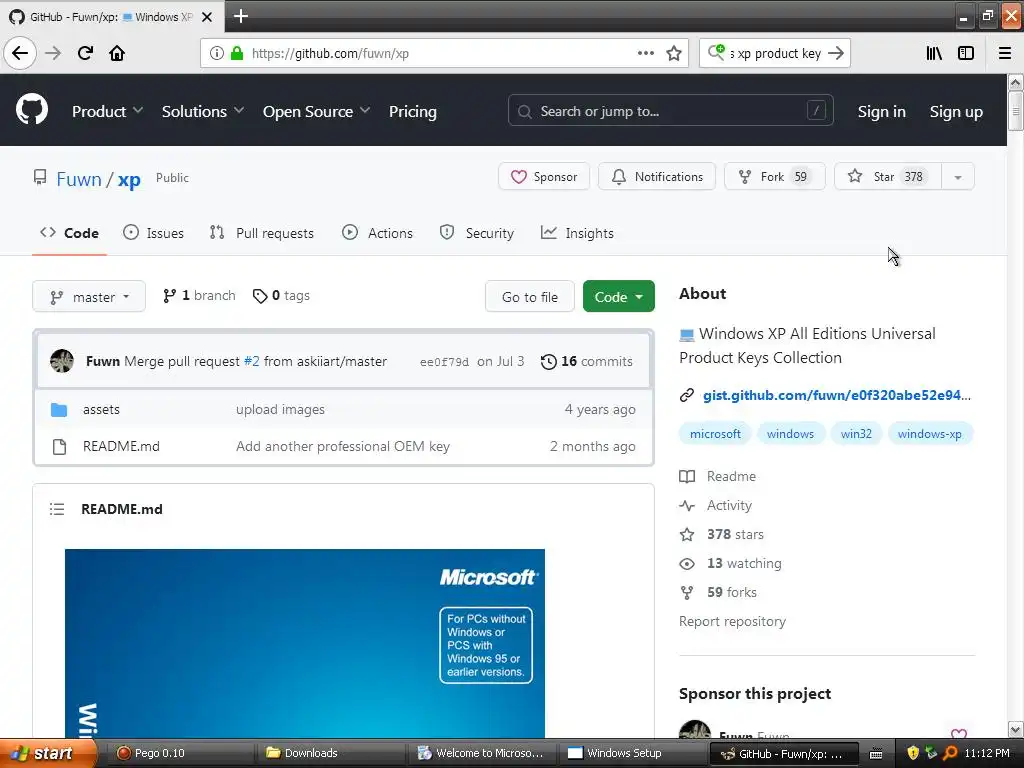Open the gist.github.com link
This screenshot has height=768, width=1024.
[837, 395]
